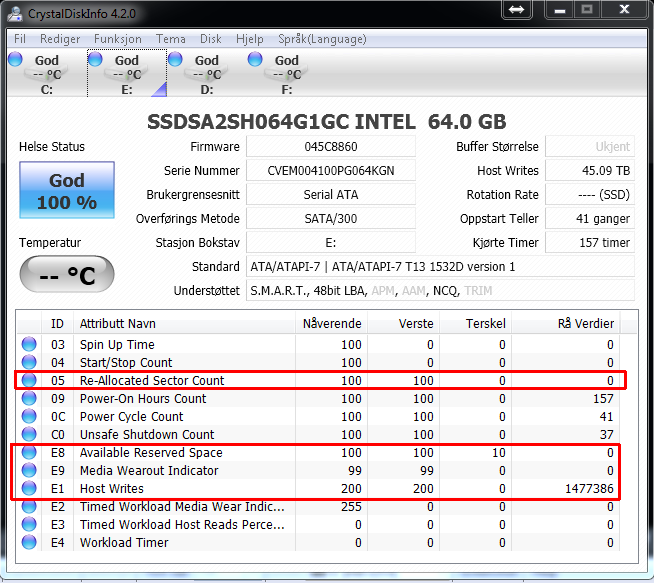The height and width of the screenshot is (583, 654).
Task: Click the -- °C temperature button
Action: click(x=67, y=275)
